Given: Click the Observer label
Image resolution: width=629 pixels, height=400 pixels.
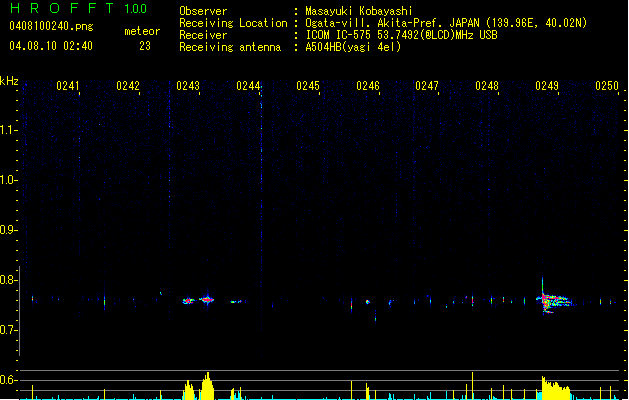Looking at the screenshot, I should pos(203,11).
